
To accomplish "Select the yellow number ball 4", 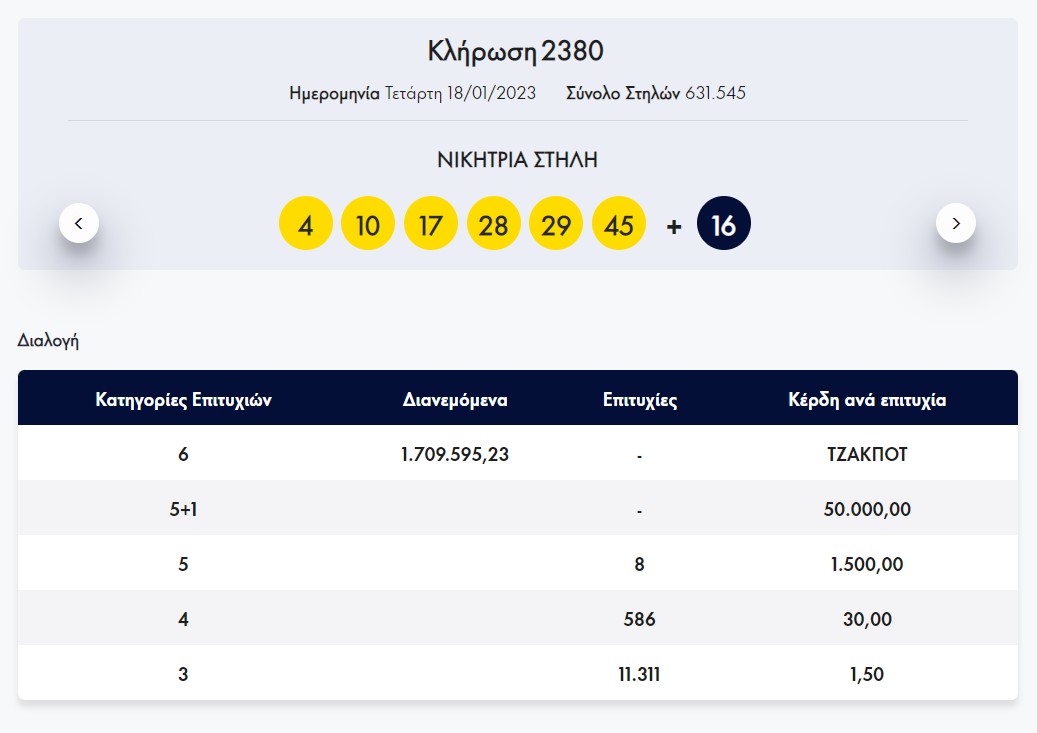I will (x=306, y=223).
